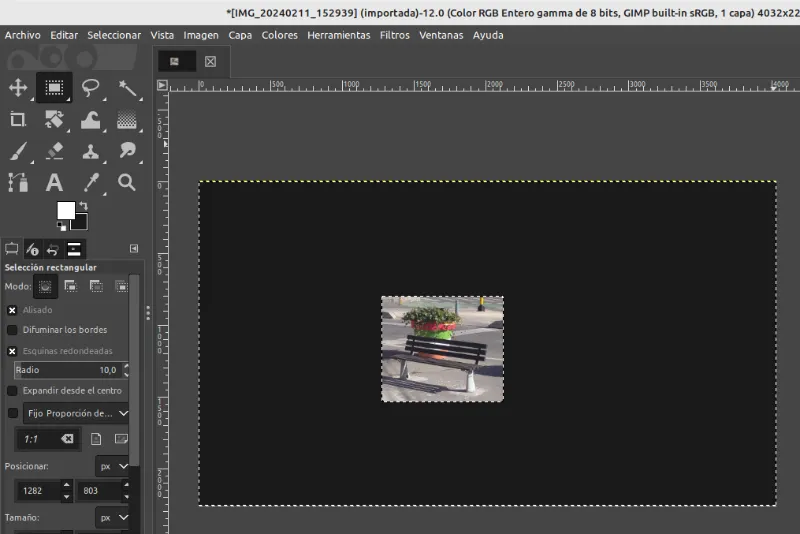Open the Tamaño px unit dropdown
Image resolution: width=800 pixels, height=534 pixels.
[113, 518]
